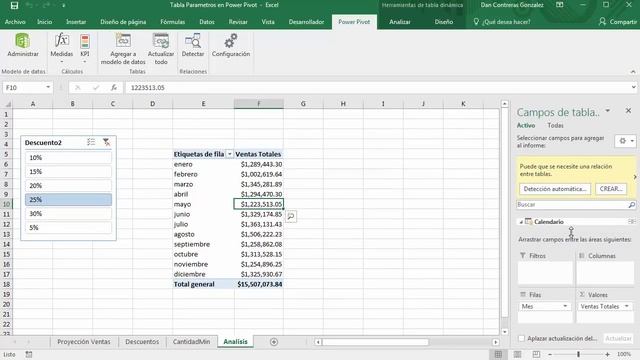
Task: Save the workbook from quick access toolbar
Action: [14, 5]
